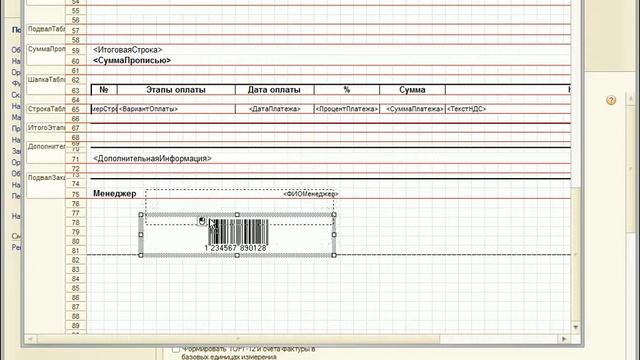This screenshot has width=640, height=360.
Task: Select the <ИтоговаяСтрока> cell
Action: coord(127,50)
